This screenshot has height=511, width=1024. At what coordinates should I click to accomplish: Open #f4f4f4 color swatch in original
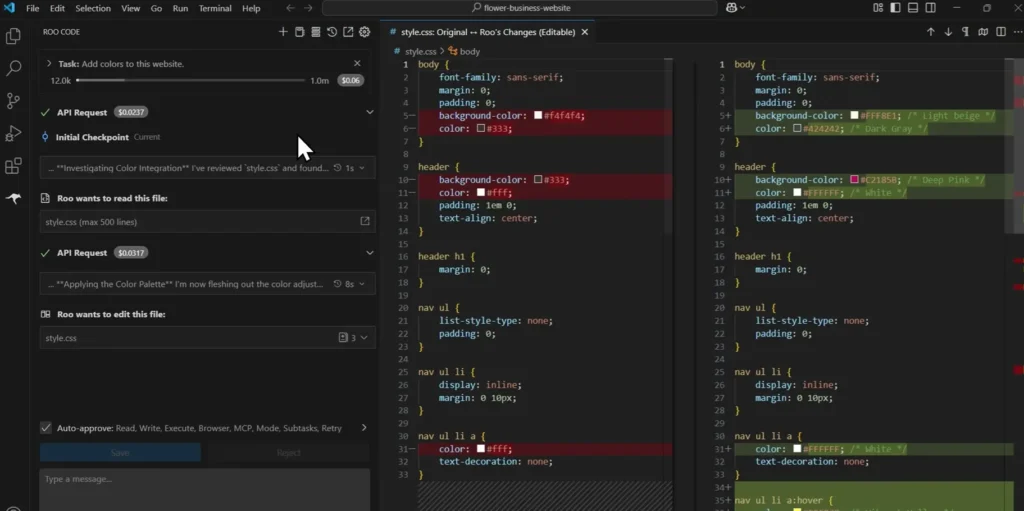click(538, 116)
